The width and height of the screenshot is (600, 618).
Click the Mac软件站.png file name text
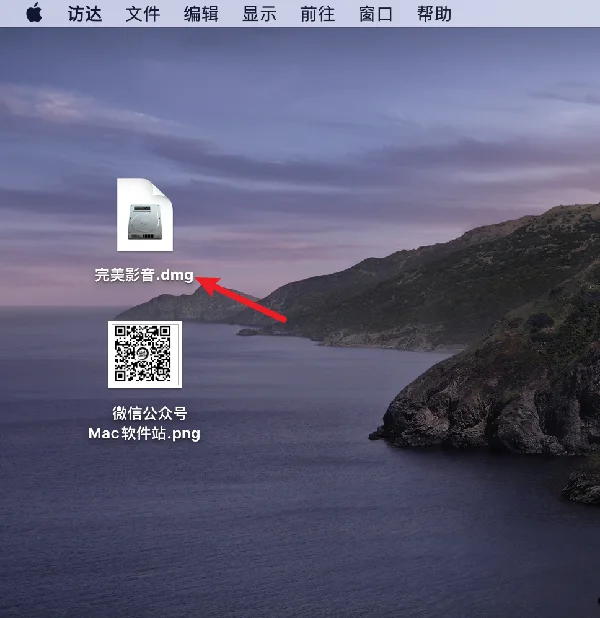(144, 433)
